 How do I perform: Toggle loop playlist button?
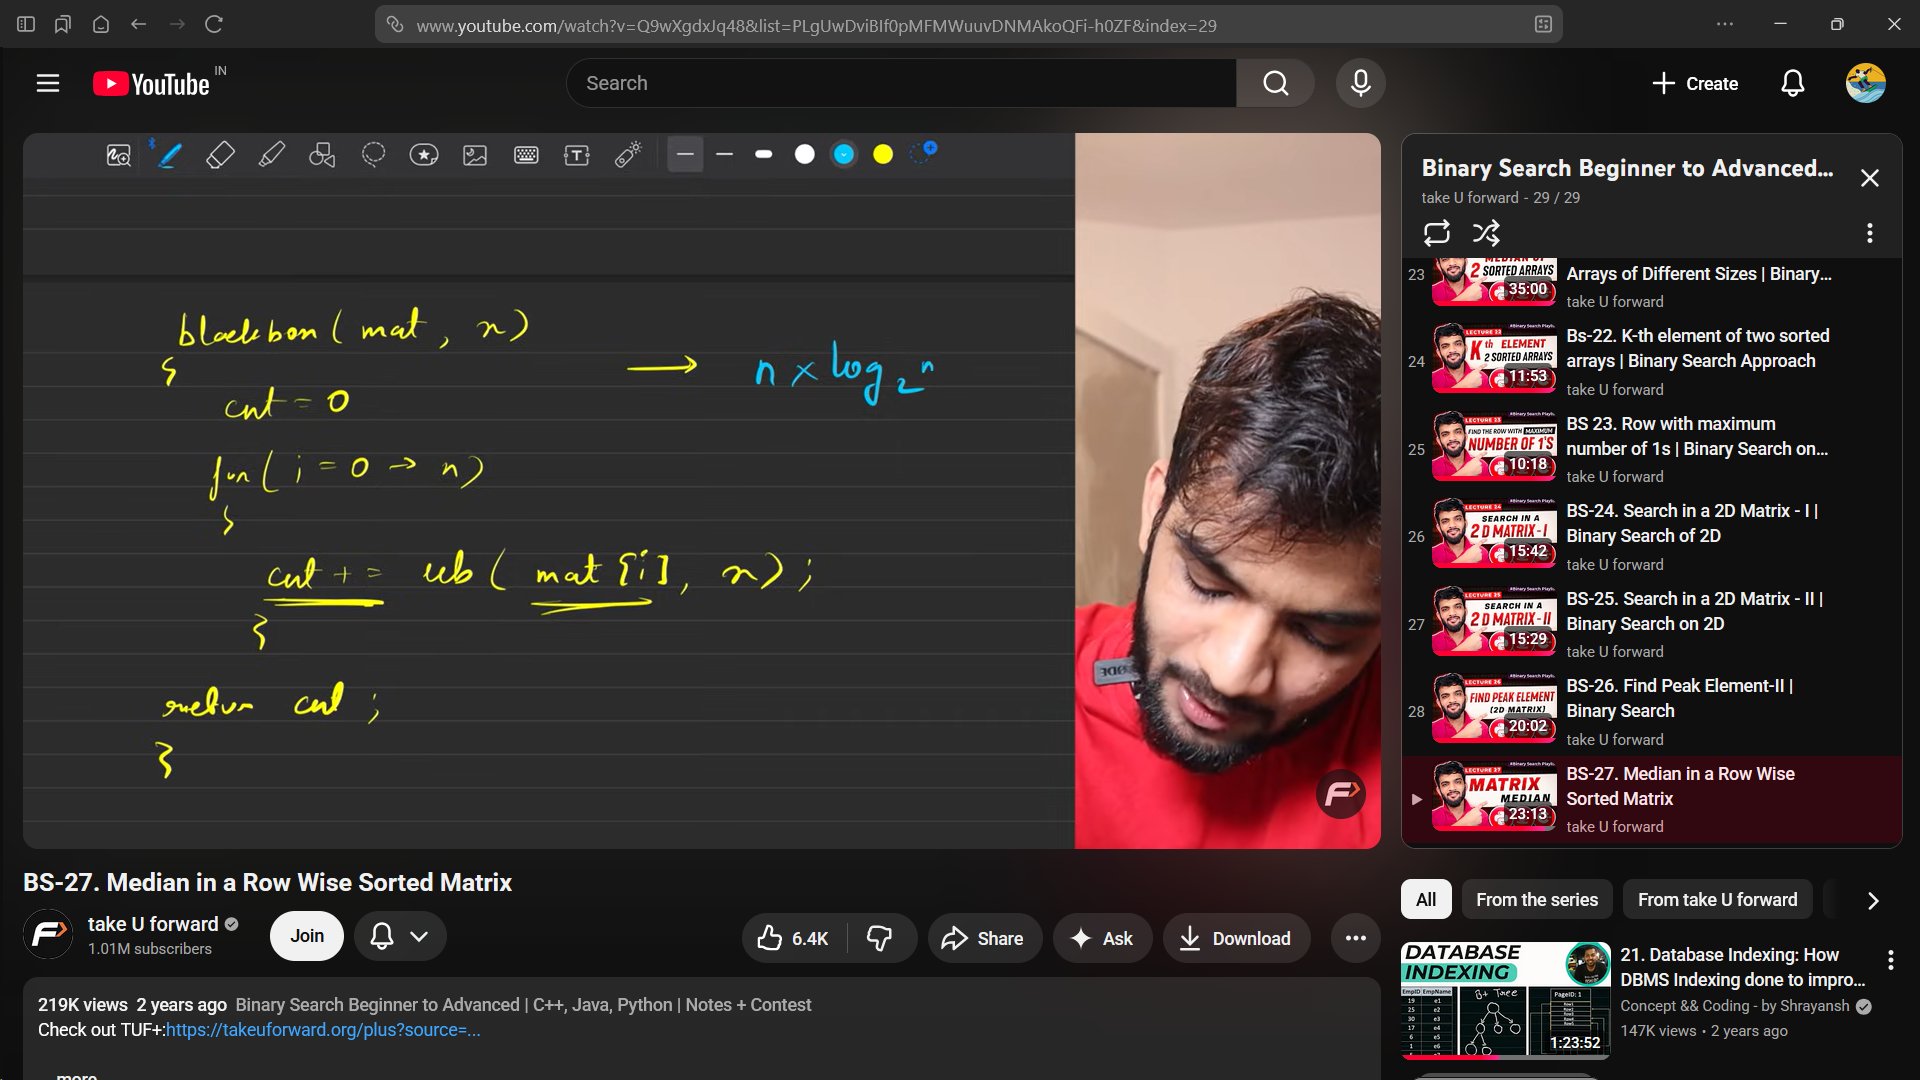pos(1436,233)
